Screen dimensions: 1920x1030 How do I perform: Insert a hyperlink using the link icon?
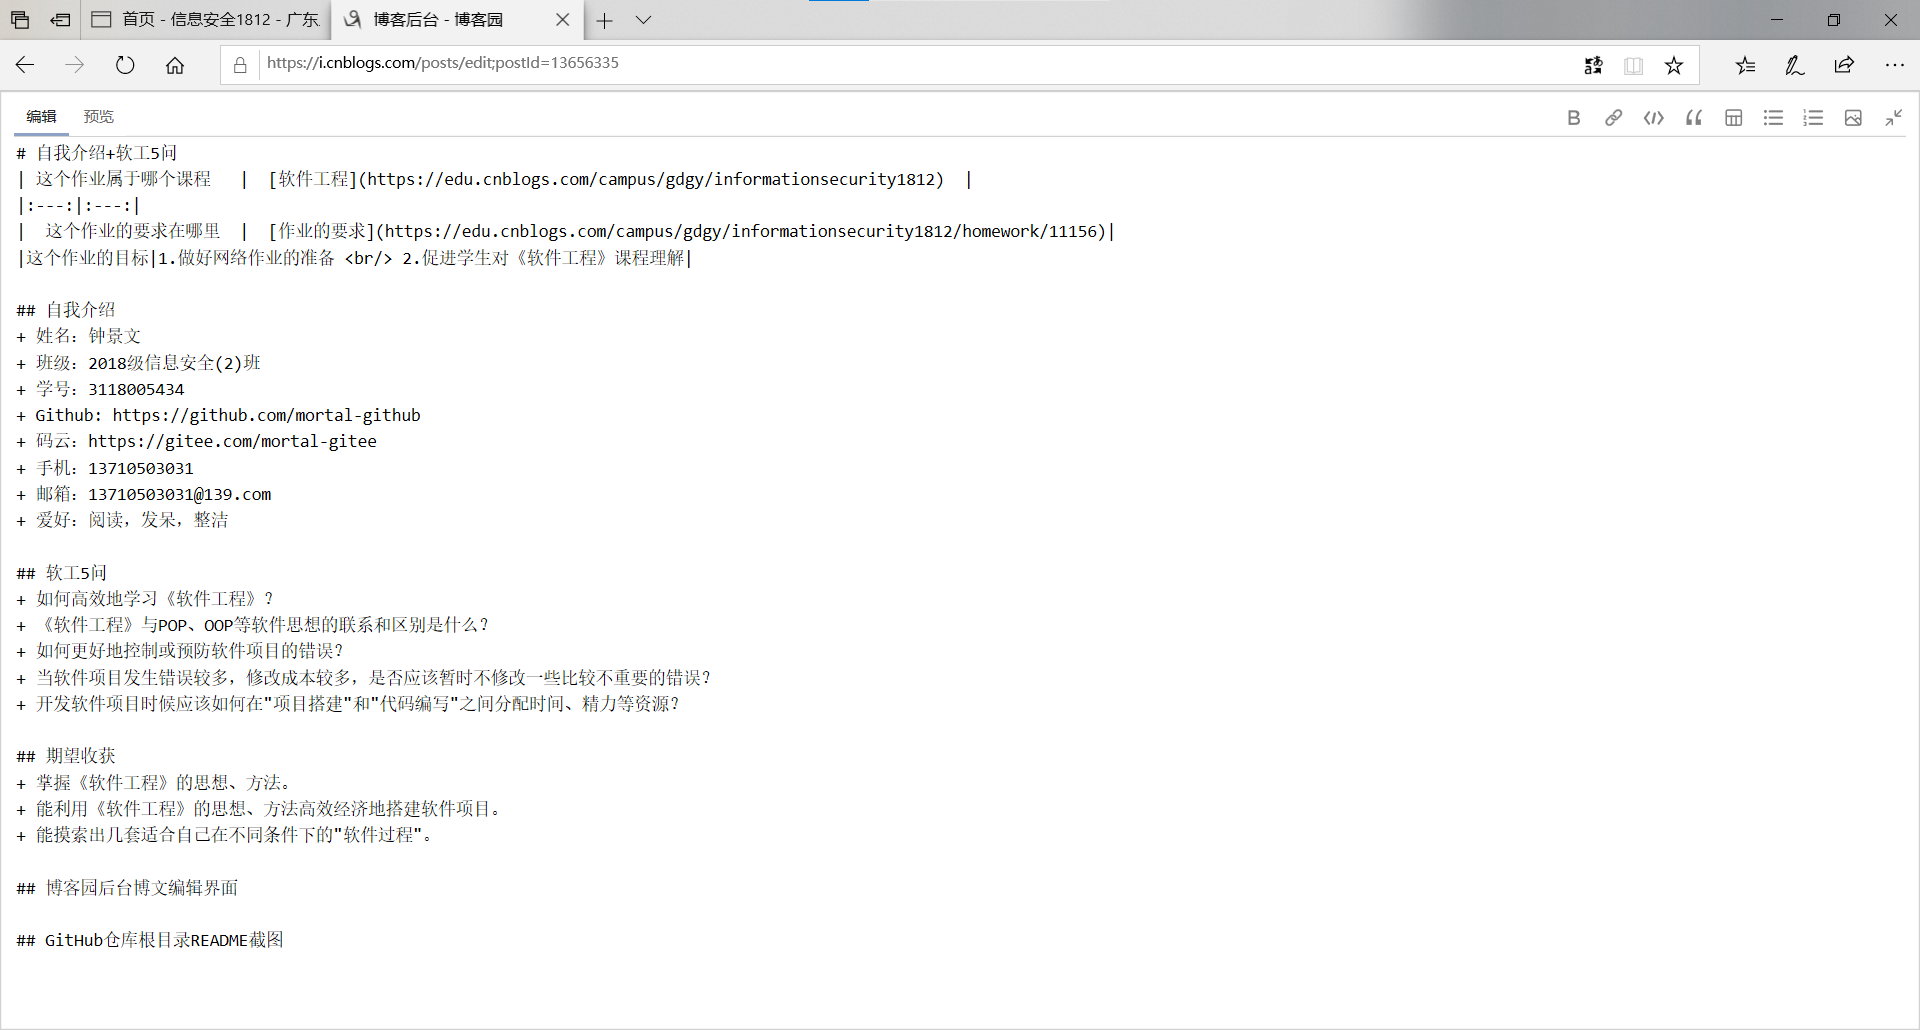[1613, 118]
